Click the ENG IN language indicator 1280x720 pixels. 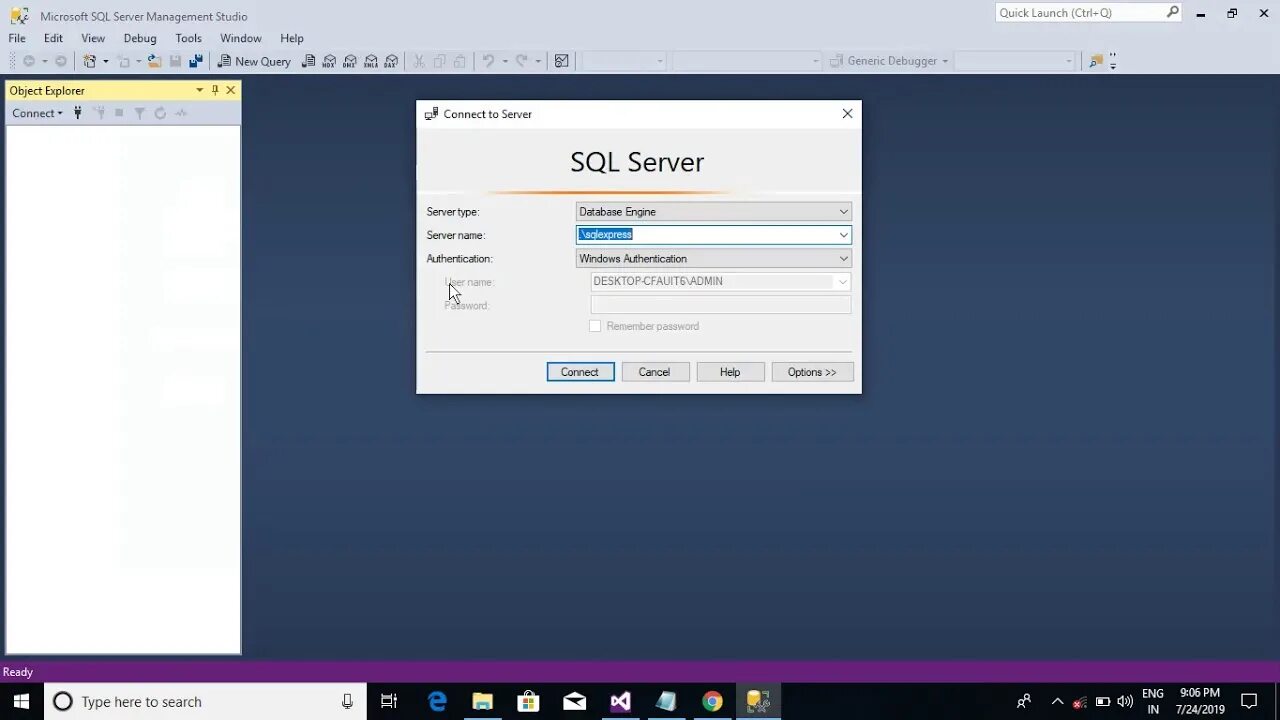click(1153, 701)
